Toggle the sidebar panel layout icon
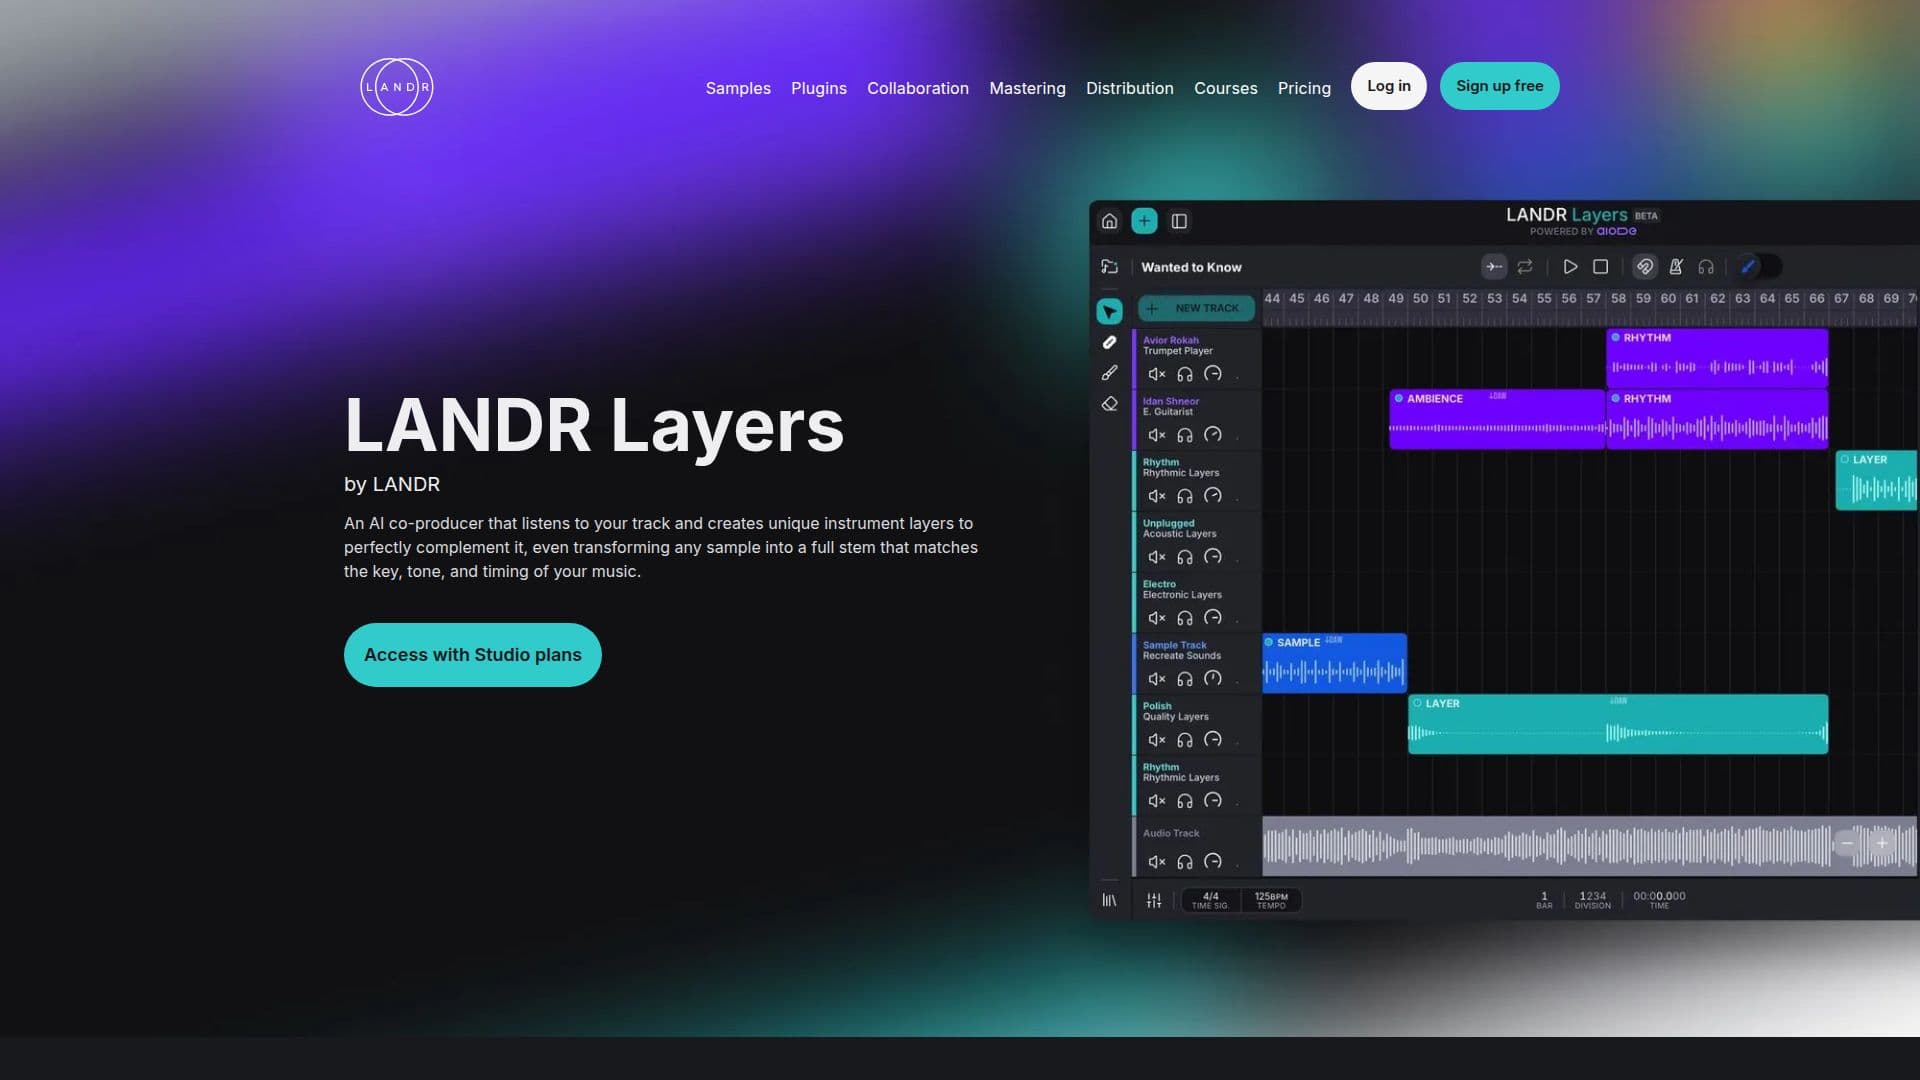 pyautogui.click(x=1179, y=221)
